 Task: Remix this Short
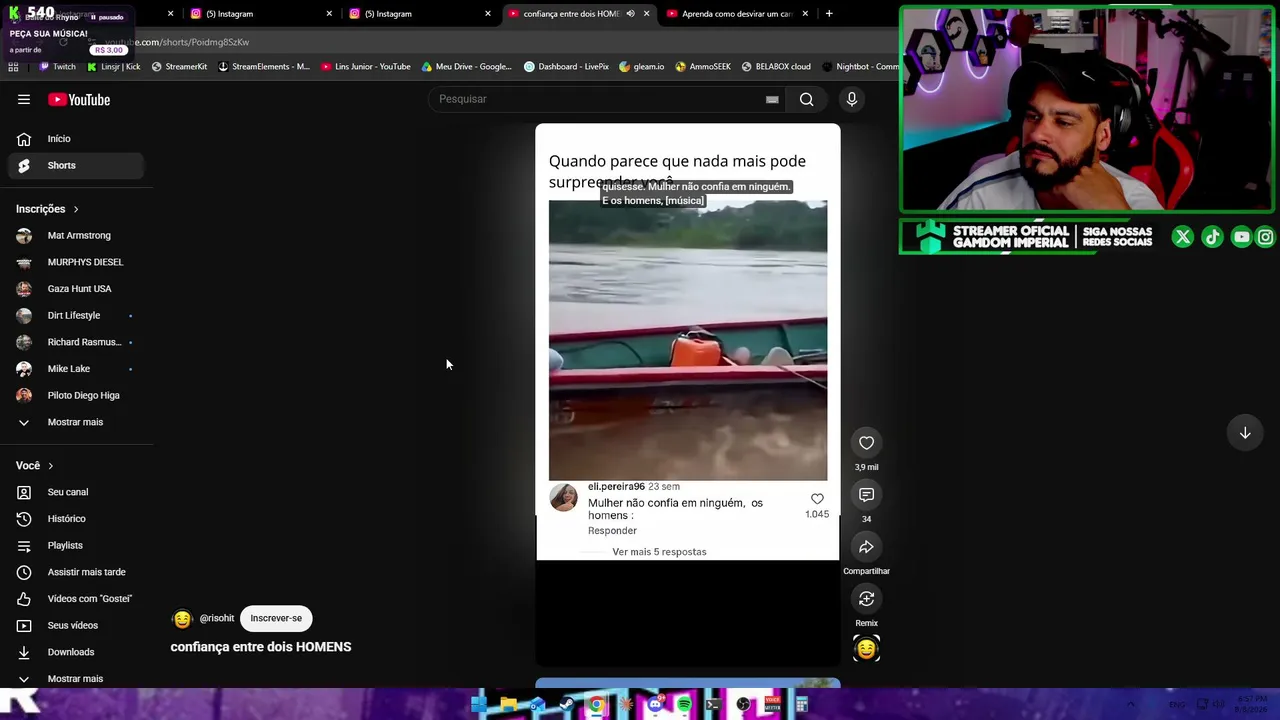(866, 599)
